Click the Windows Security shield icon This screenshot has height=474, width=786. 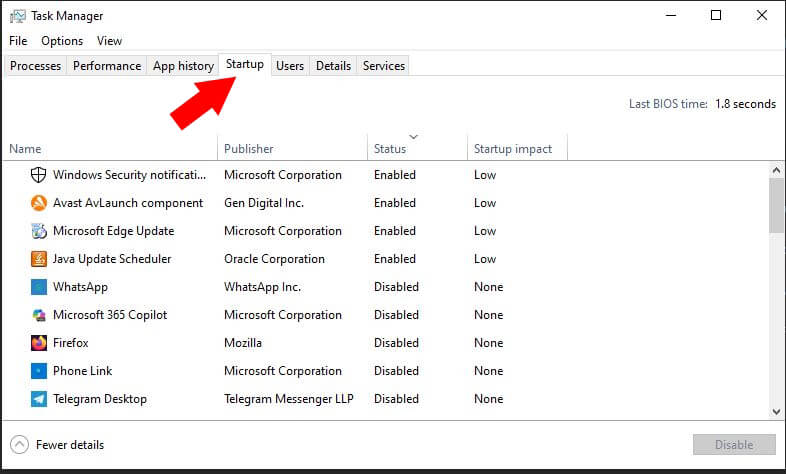tap(39, 175)
